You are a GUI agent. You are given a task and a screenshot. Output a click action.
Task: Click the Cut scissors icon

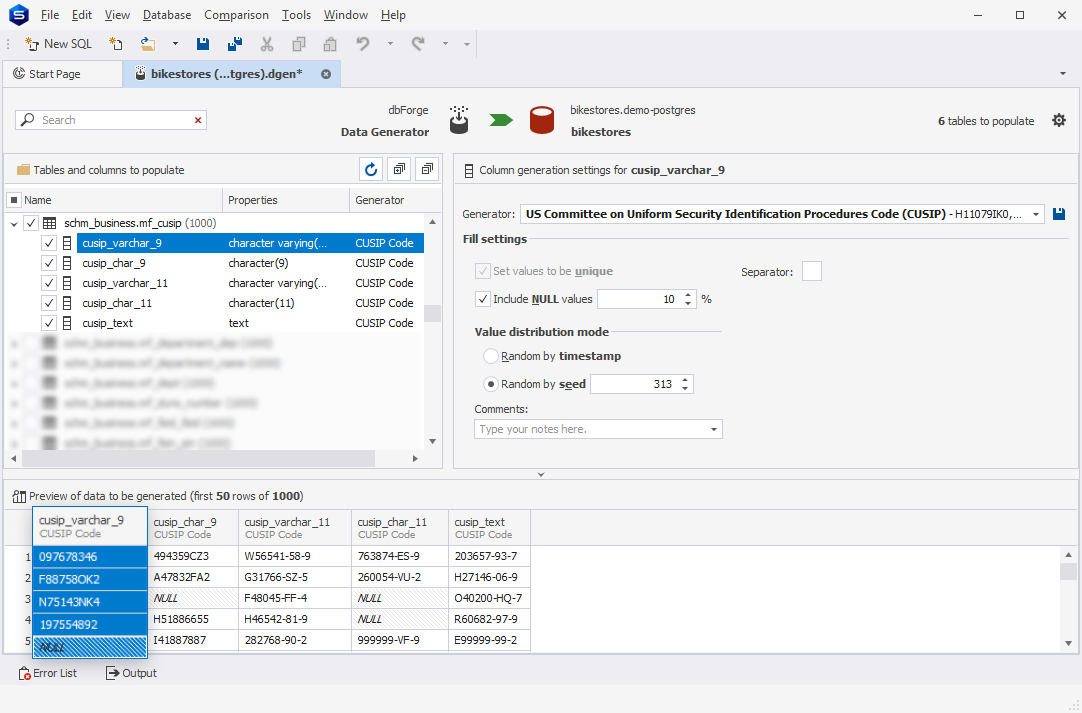tap(267, 43)
